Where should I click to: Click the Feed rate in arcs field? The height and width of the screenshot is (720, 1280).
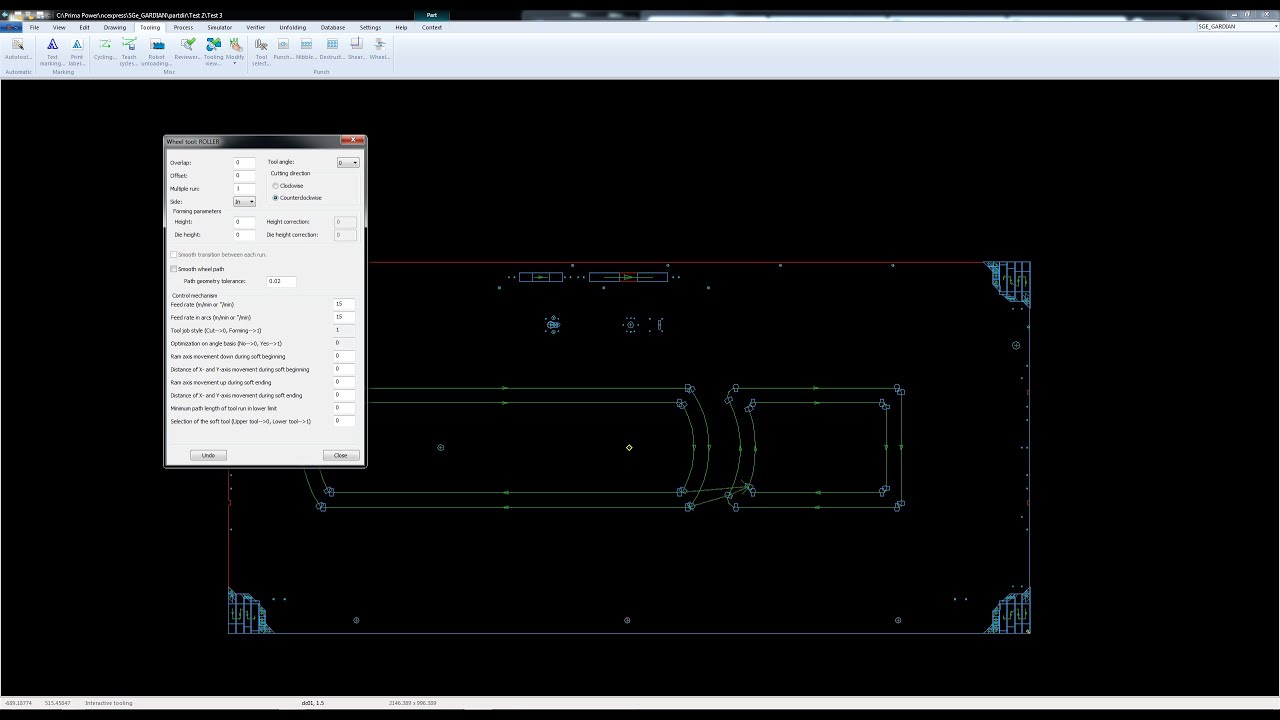(x=344, y=317)
